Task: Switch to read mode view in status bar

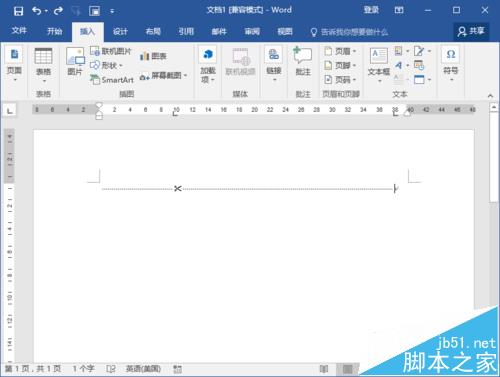Action: pyautogui.click(x=324, y=369)
